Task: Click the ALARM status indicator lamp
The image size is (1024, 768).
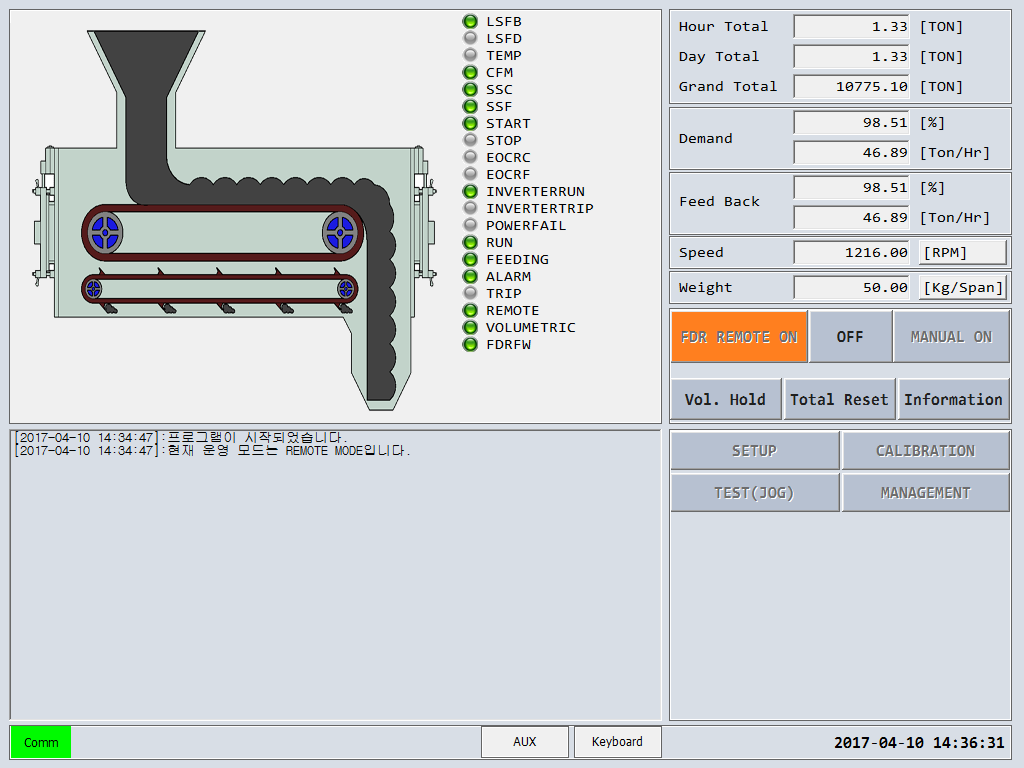Action: (x=470, y=276)
